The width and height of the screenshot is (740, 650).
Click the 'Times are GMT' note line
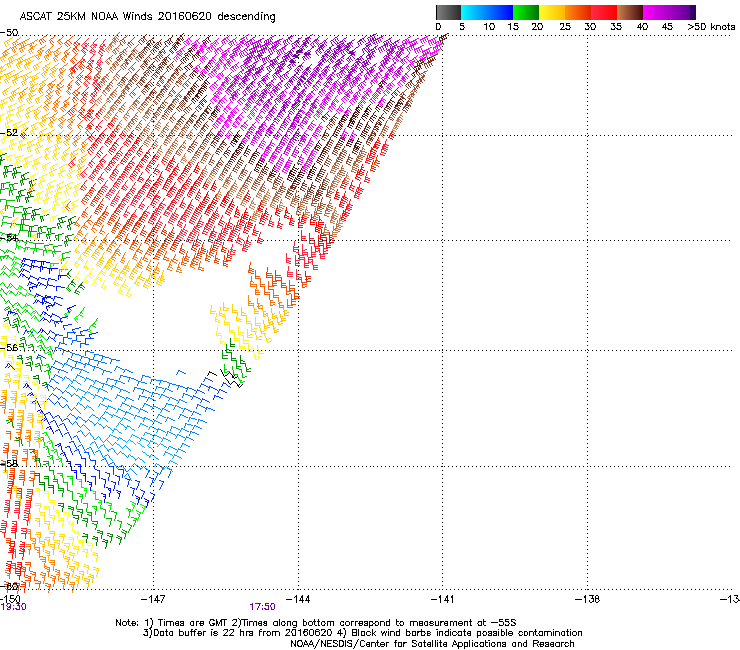click(x=315, y=623)
